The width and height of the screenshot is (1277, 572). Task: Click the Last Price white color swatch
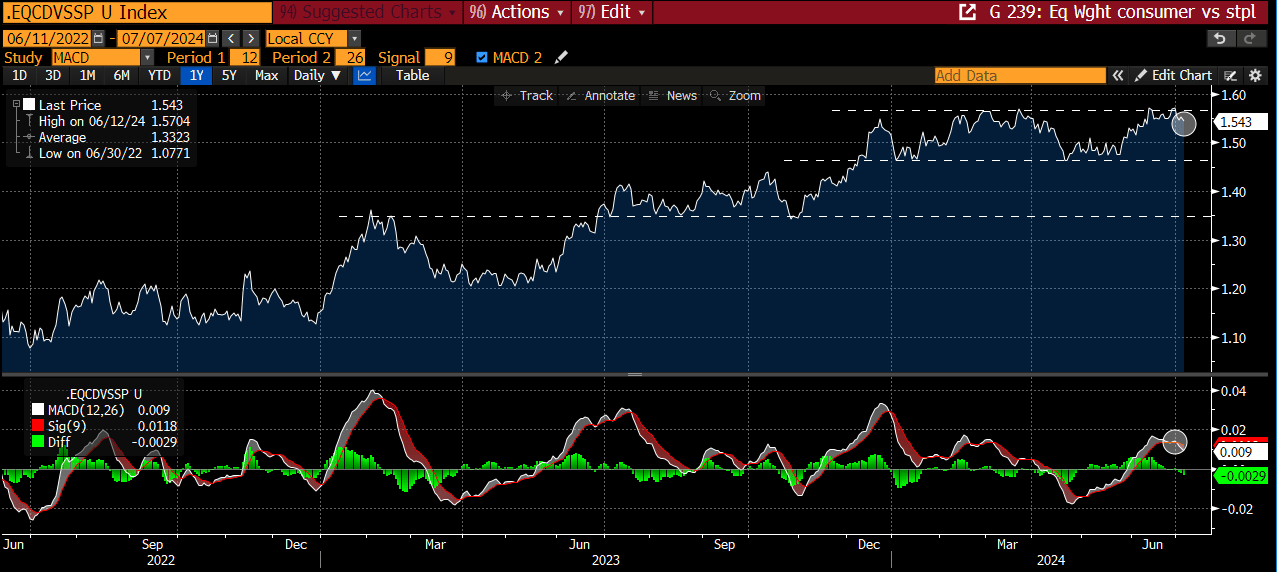tap(29, 105)
